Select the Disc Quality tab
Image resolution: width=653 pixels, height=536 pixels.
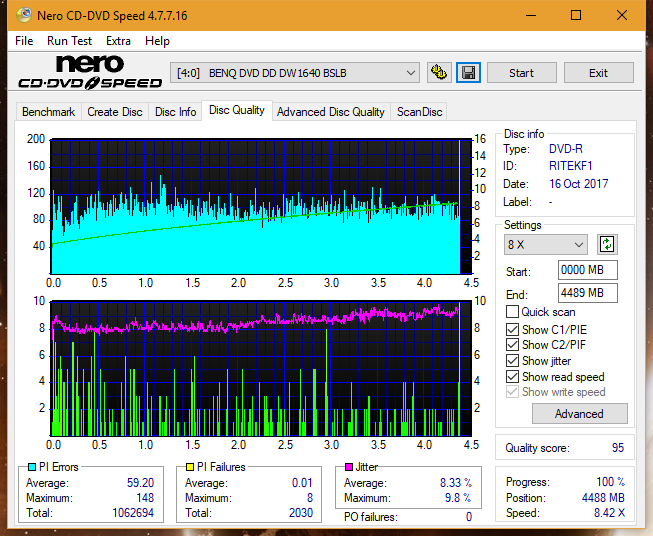(237, 110)
